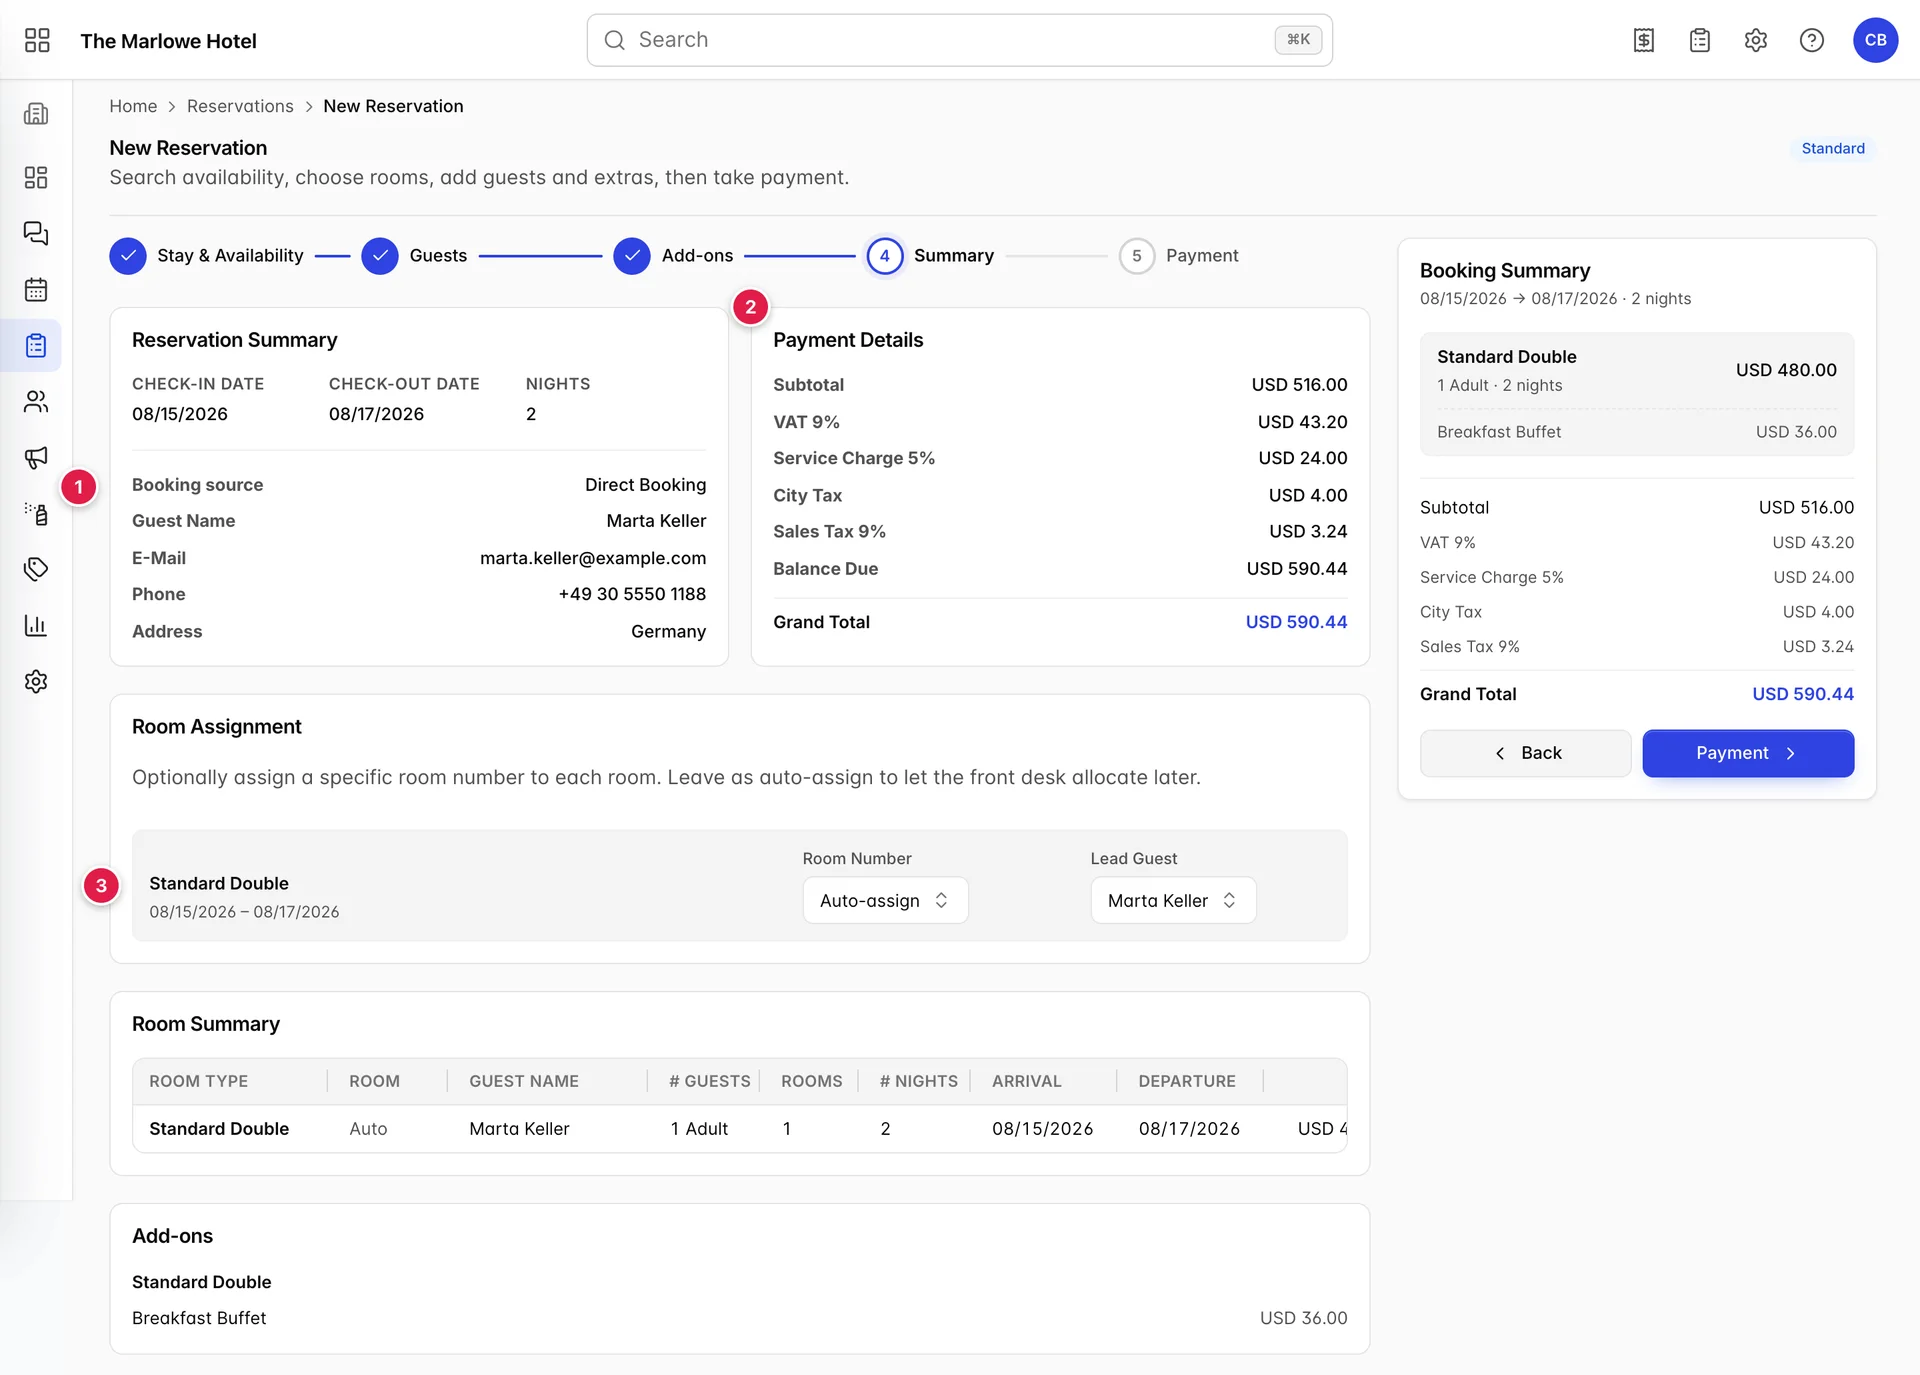Go to the Add-ons step label
The width and height of the screenshot is (1920, 1375).
[x=697, y=256]
